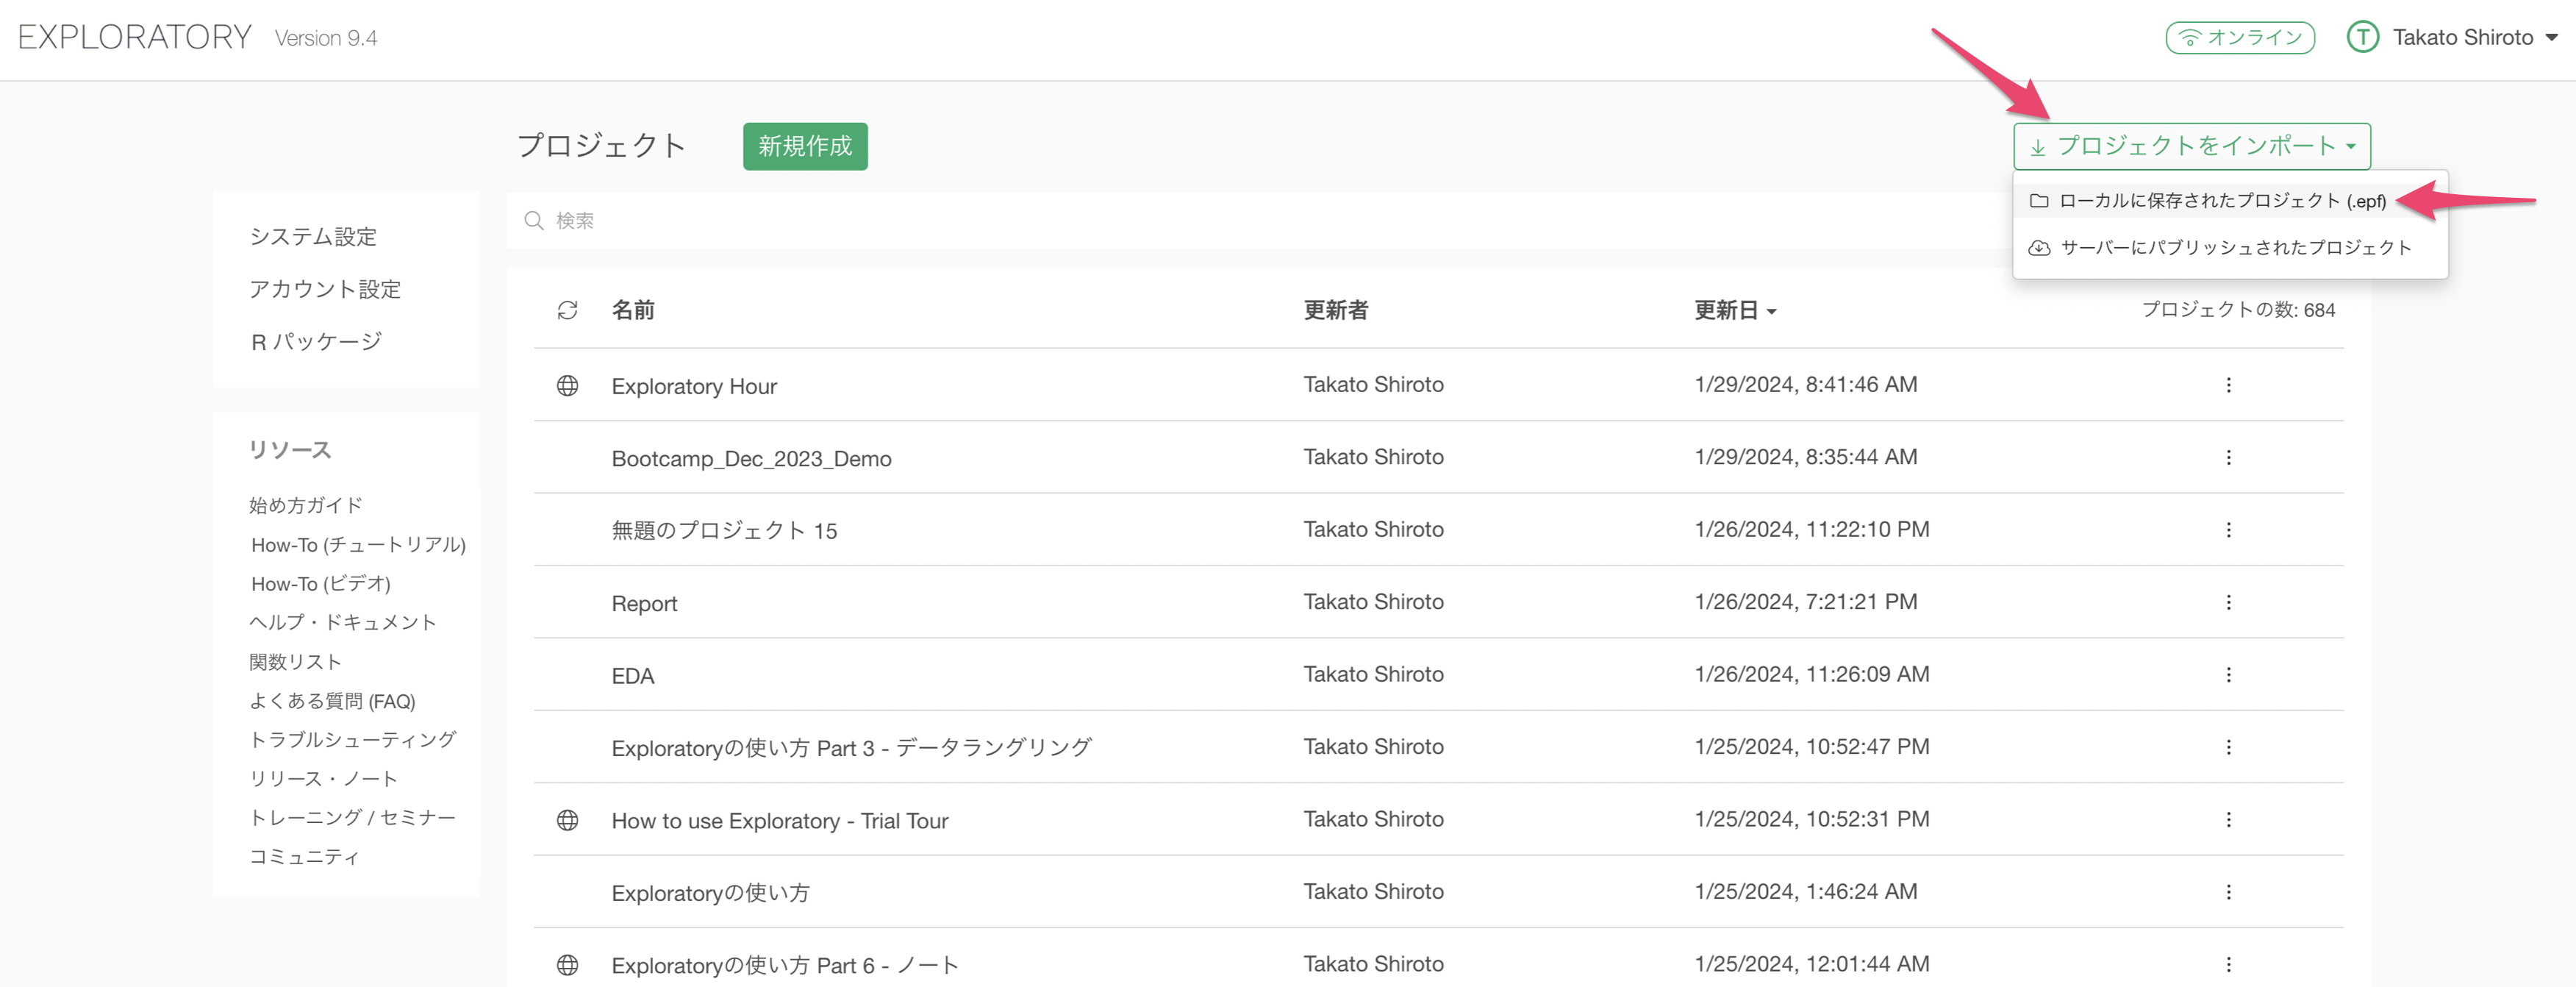
Task: Open the Takato Shiroto account dropdown
Action: click(2475, 38)
